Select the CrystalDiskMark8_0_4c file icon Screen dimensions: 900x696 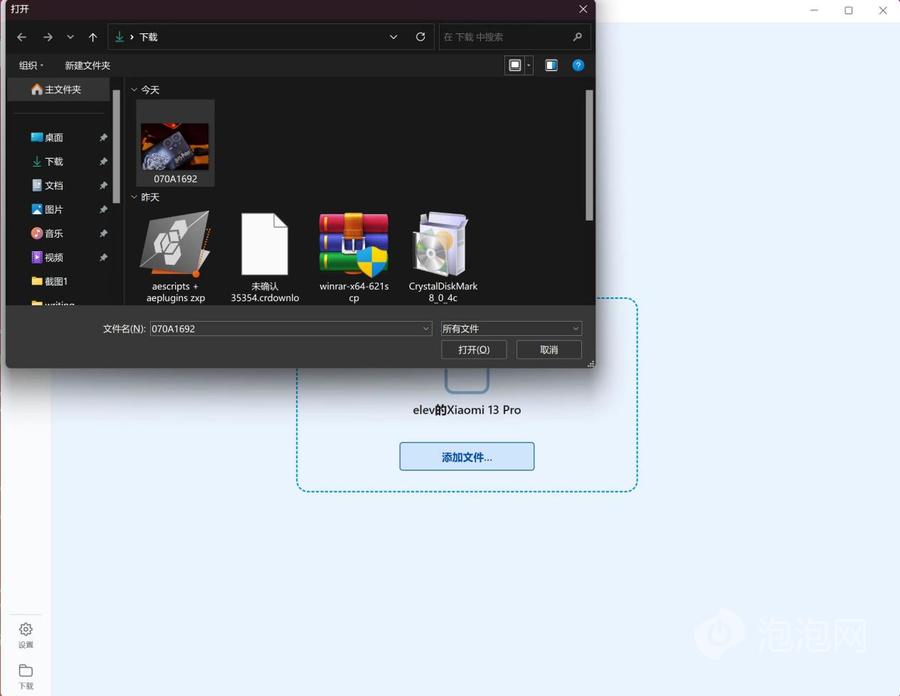point(442,245)
